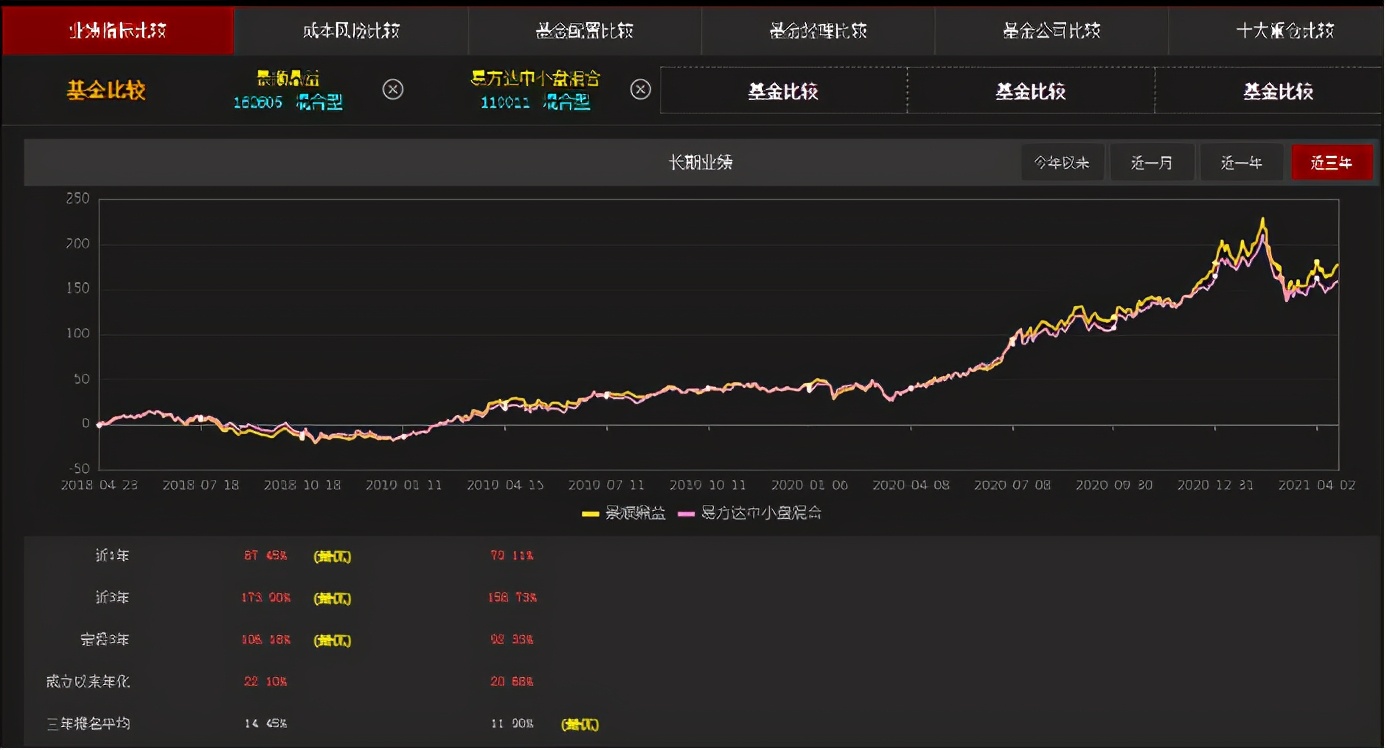1386x750 pixels.
Task: Switch the chart to 近一月 period
Action: [1152, 161]
